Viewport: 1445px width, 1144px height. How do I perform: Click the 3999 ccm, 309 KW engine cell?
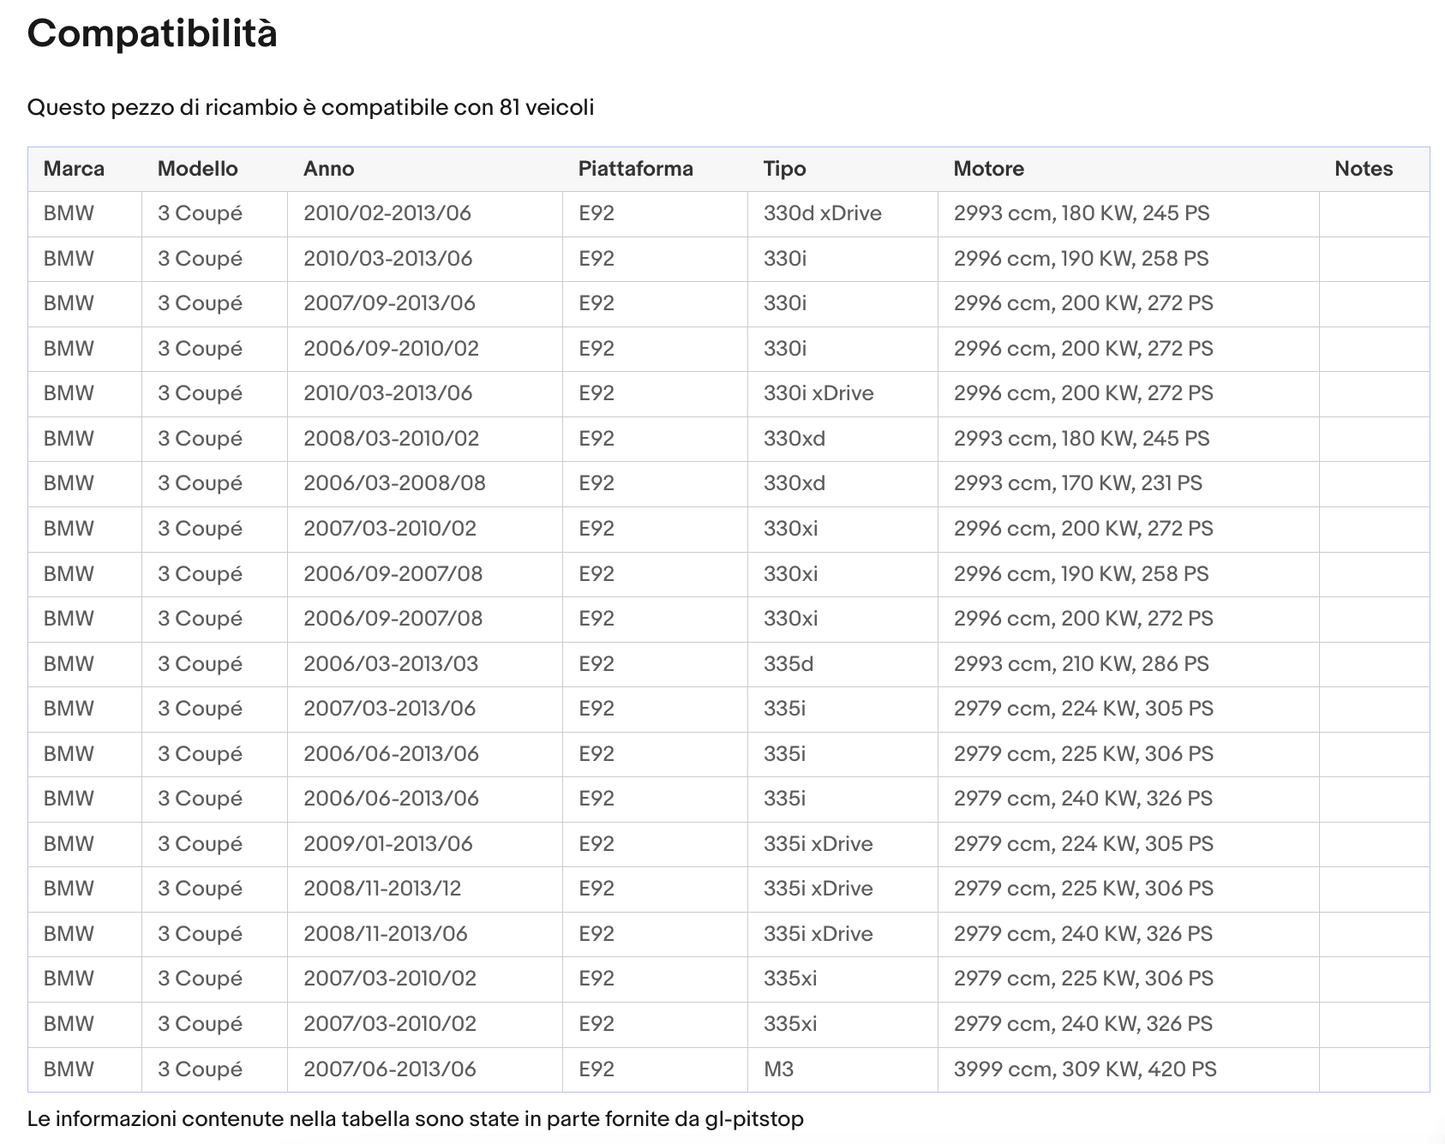[x=1129, y=1069]
